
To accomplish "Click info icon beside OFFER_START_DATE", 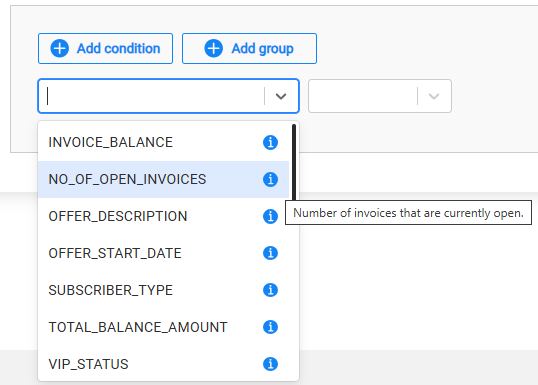I will [x=270, y=253].
